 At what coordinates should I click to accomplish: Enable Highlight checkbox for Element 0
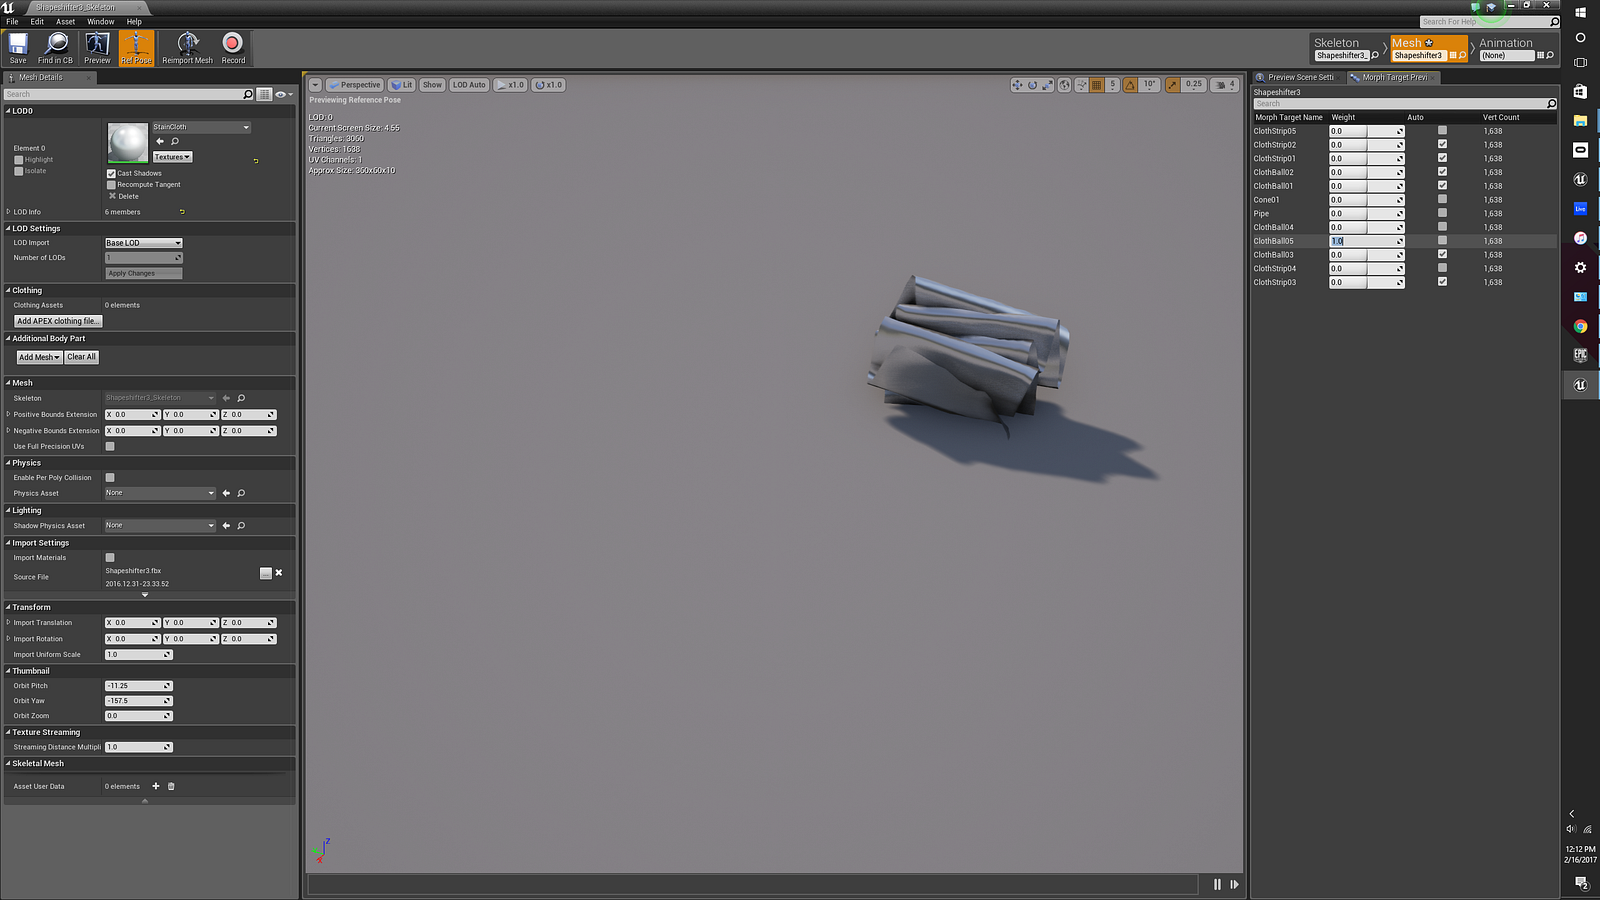point(18,160)
